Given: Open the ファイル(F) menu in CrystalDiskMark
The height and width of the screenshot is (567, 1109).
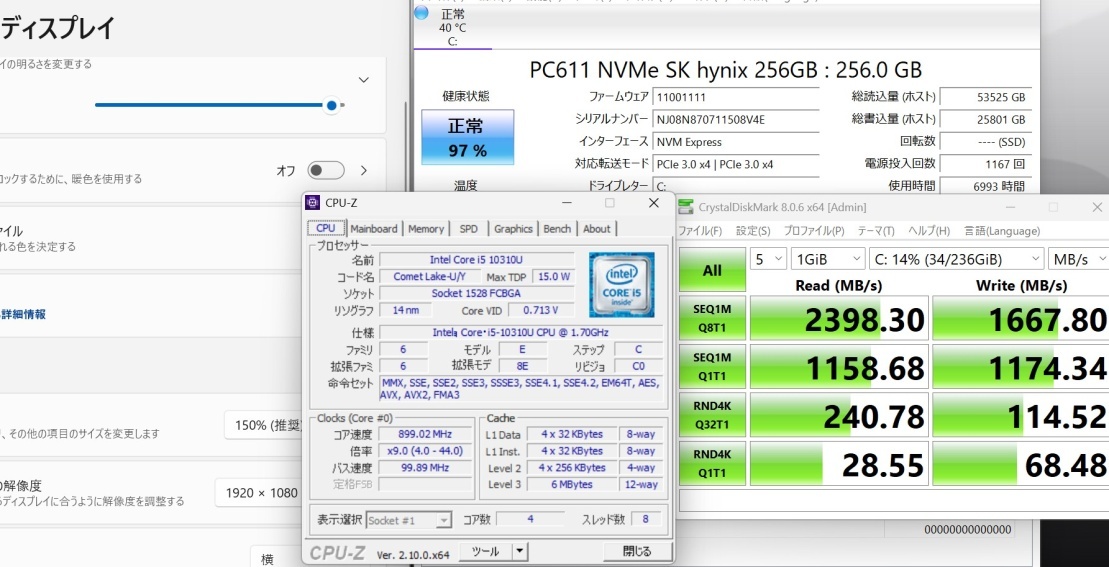Looking at the screenshot, I should [700, 231].
